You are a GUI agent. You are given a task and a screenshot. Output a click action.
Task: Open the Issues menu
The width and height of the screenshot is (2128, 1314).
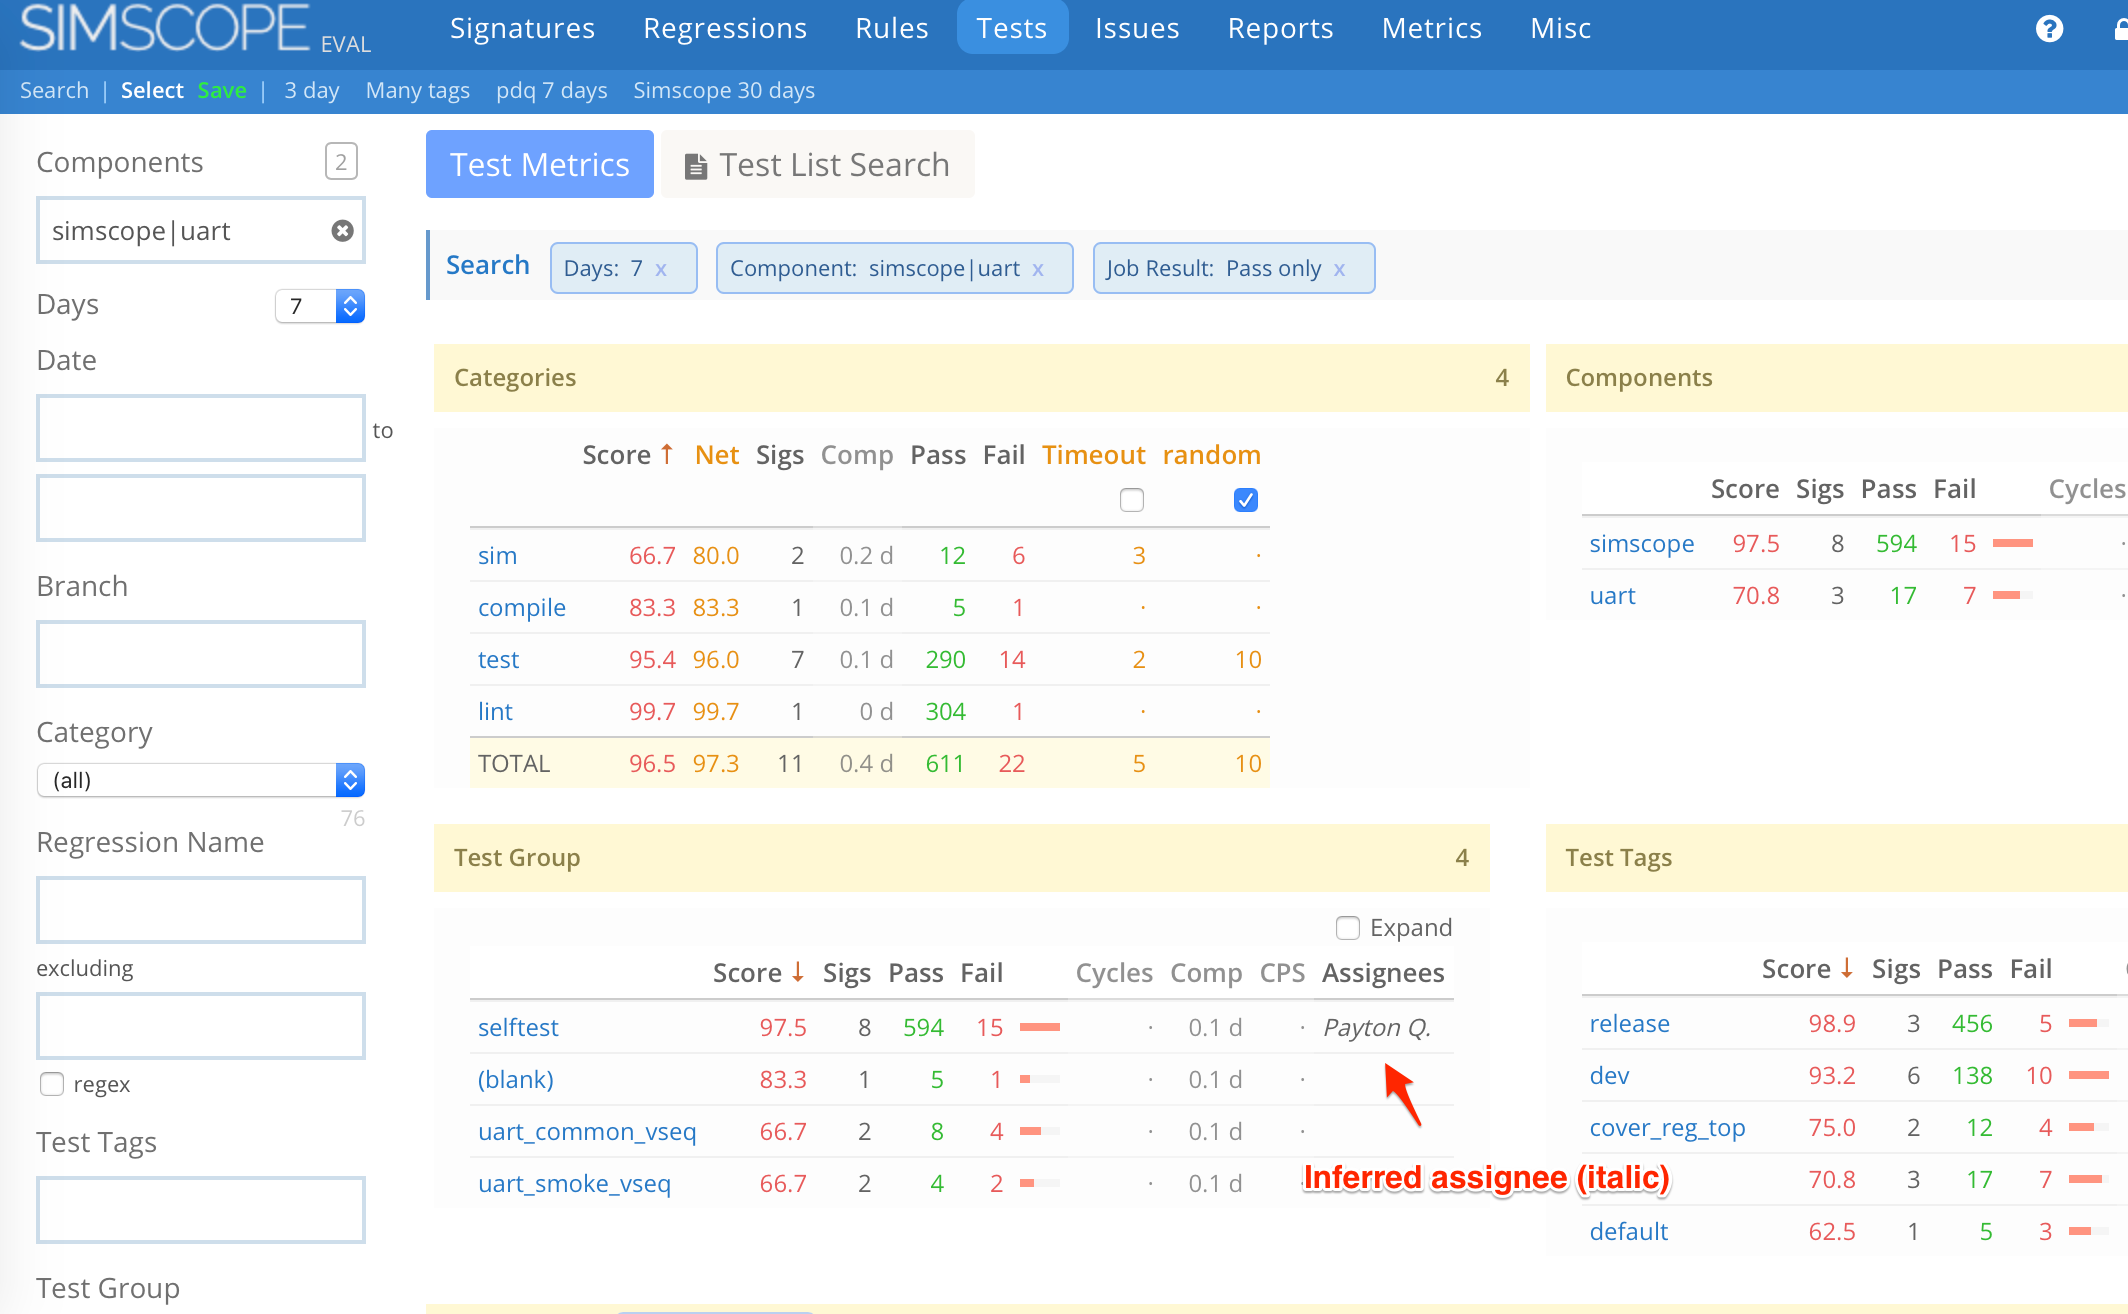click(1137, 28)
